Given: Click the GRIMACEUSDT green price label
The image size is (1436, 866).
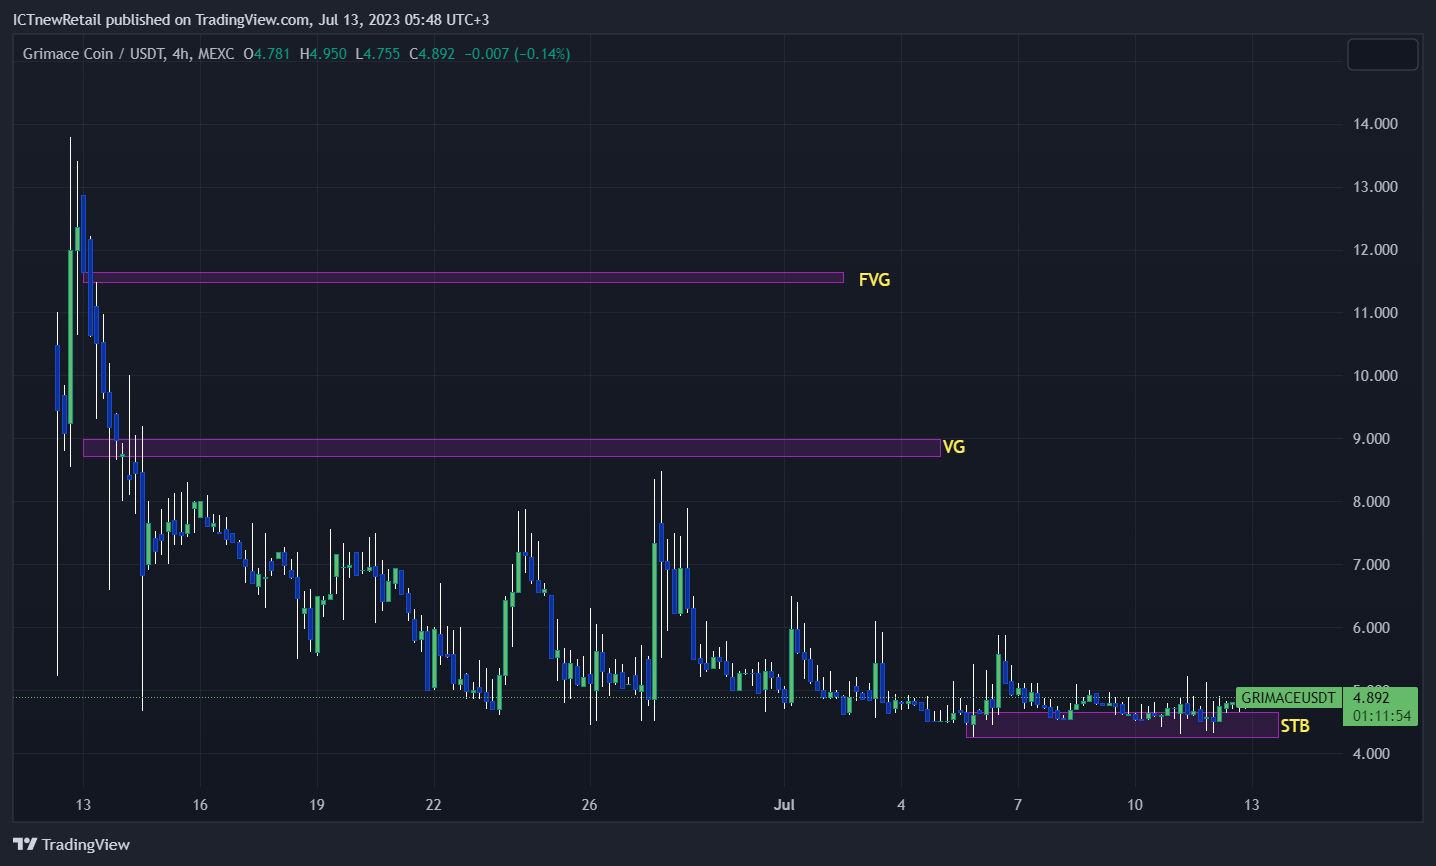Looking at the screenshot, I should [1288, 698].
